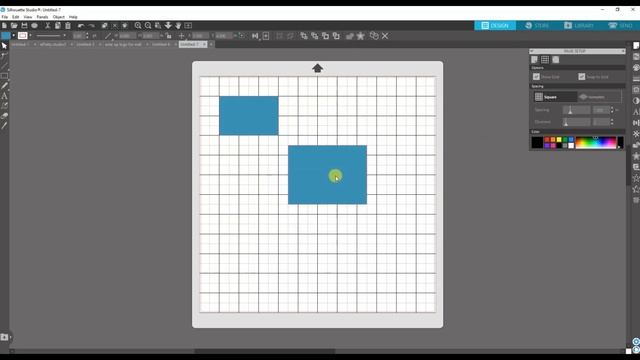
Task: Select the Text tool
Action: point(4,96)
